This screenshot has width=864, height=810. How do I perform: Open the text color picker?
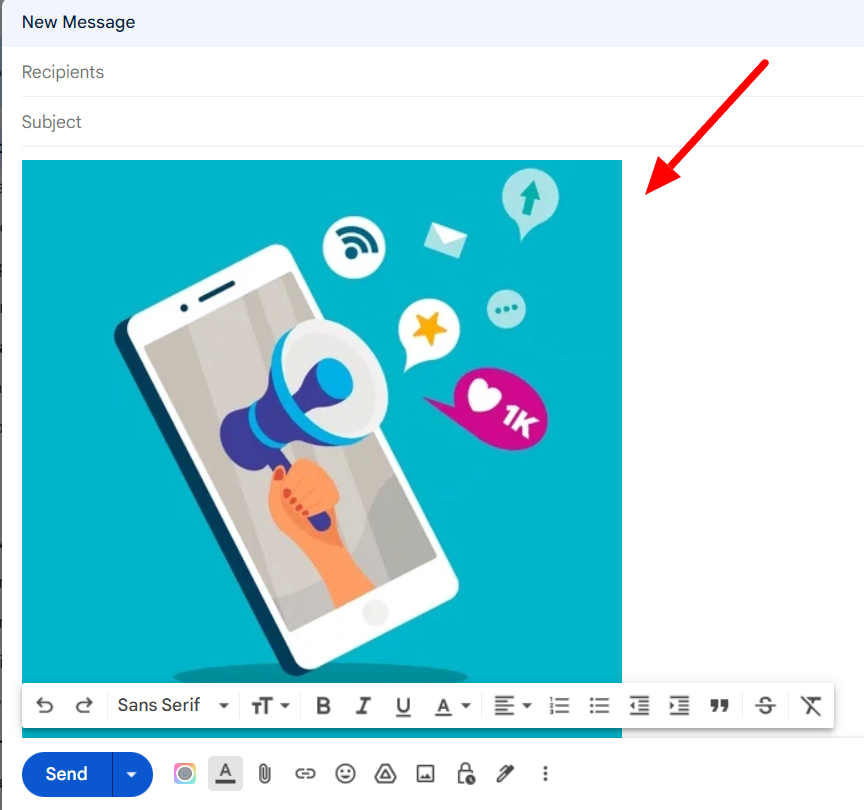pyautogui.click(x=452, y=706)
